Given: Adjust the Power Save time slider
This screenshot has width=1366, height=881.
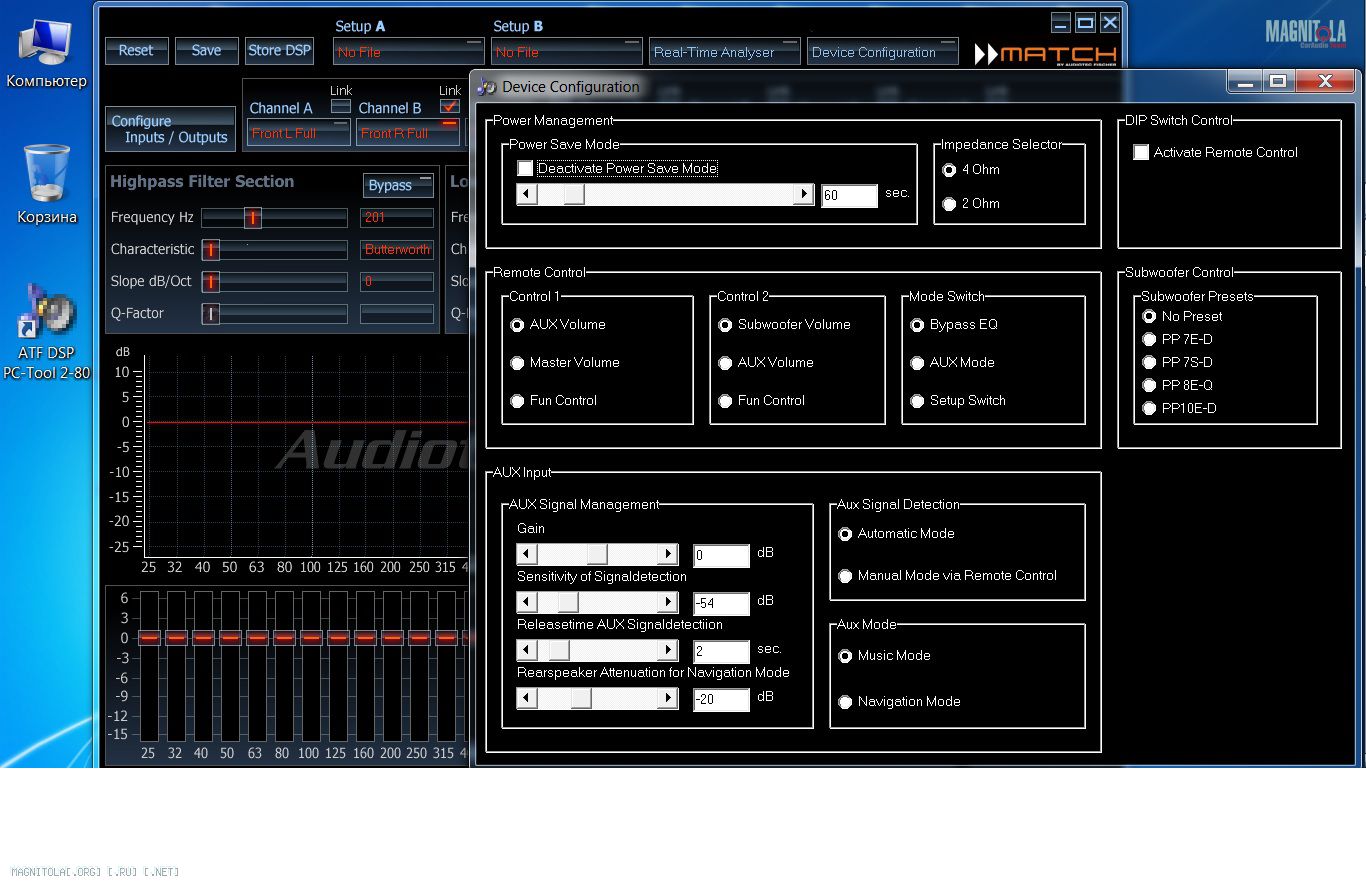Looking at the screenshot, I should (x=574, y=195).
